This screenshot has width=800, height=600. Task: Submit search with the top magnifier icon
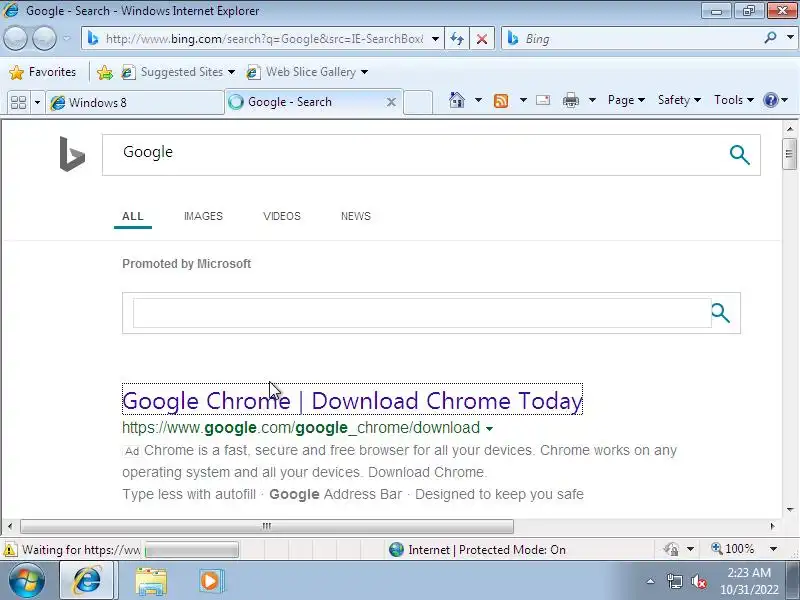click(739, 155)
